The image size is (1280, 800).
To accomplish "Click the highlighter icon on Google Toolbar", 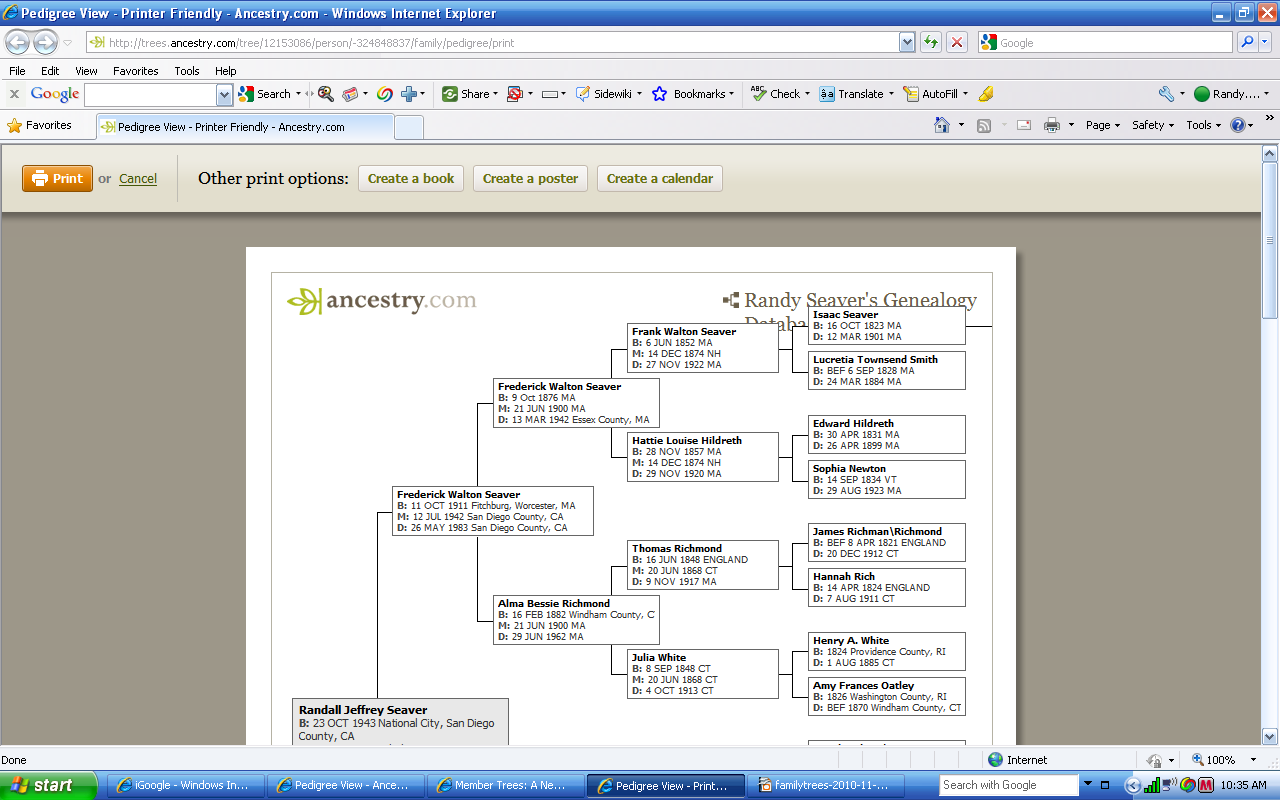I will click(x=985, y=93).
